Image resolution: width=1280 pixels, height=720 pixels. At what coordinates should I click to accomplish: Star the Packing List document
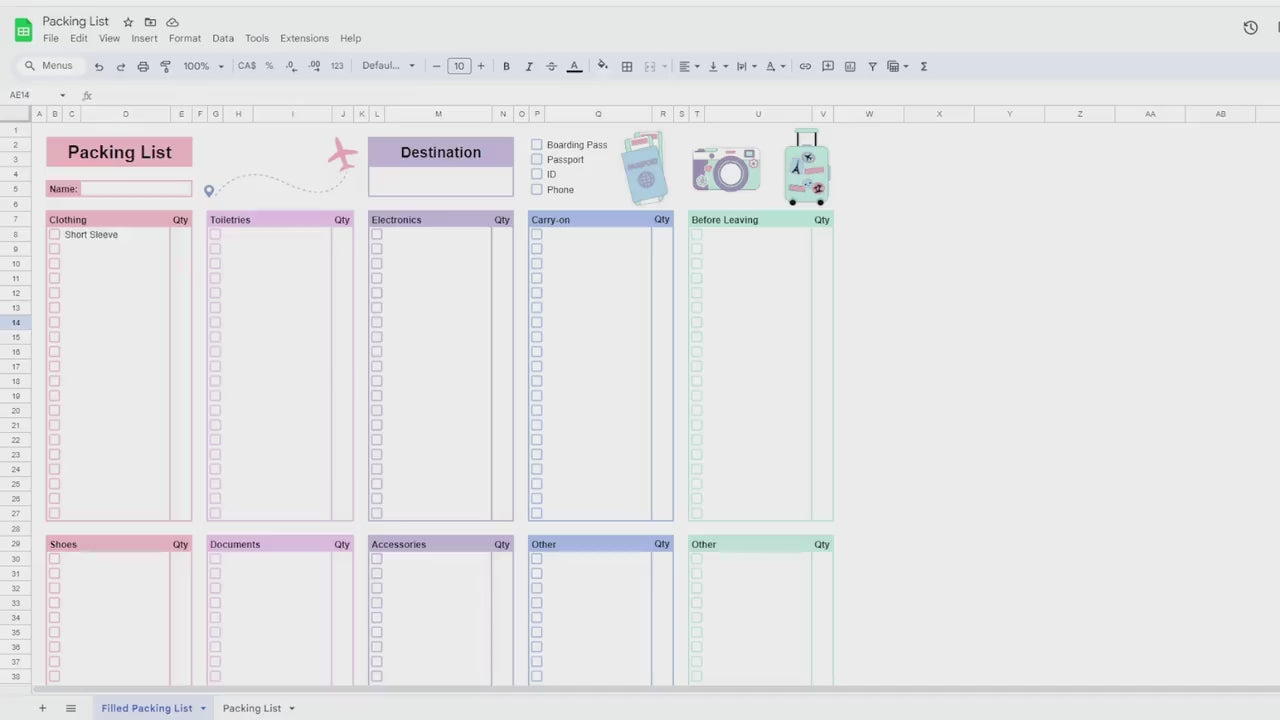pos(128,22)
